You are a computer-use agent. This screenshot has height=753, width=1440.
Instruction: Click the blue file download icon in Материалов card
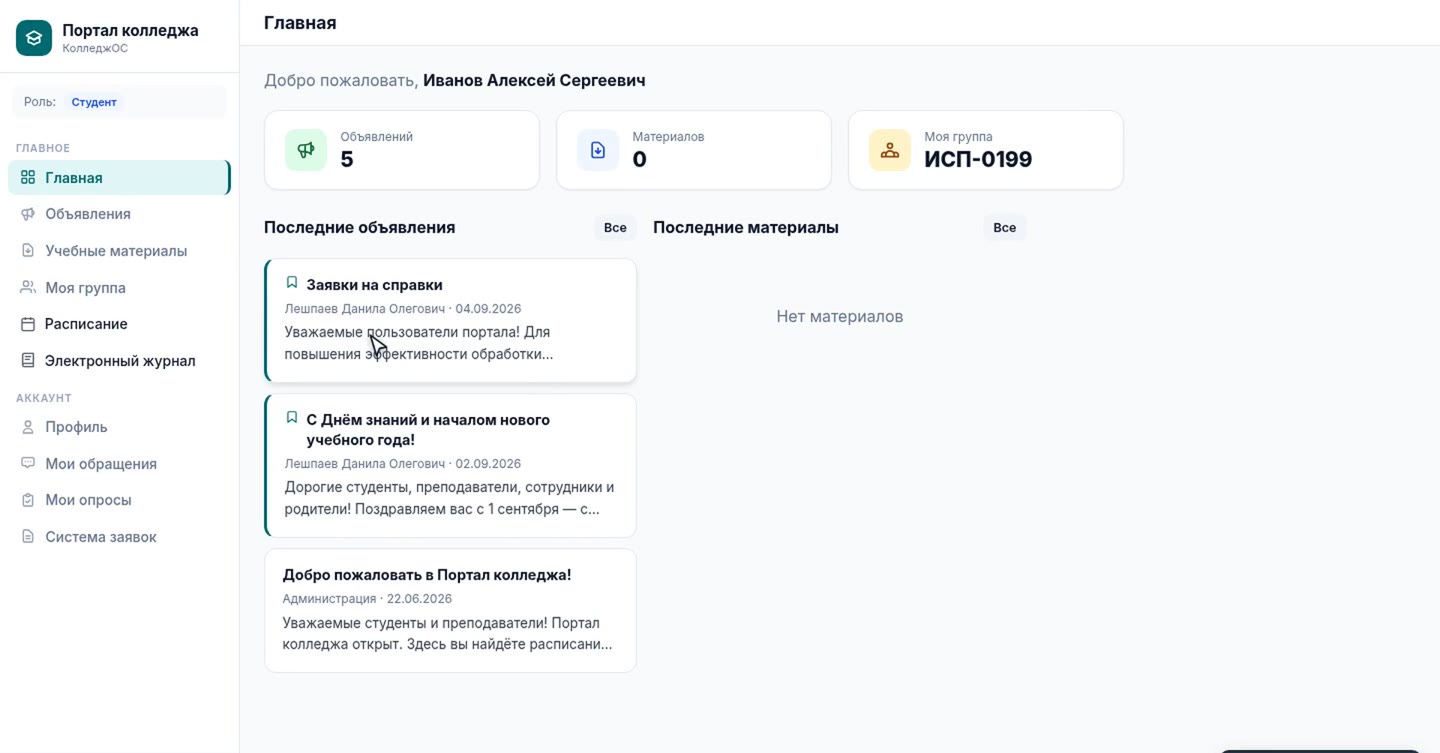598,150
